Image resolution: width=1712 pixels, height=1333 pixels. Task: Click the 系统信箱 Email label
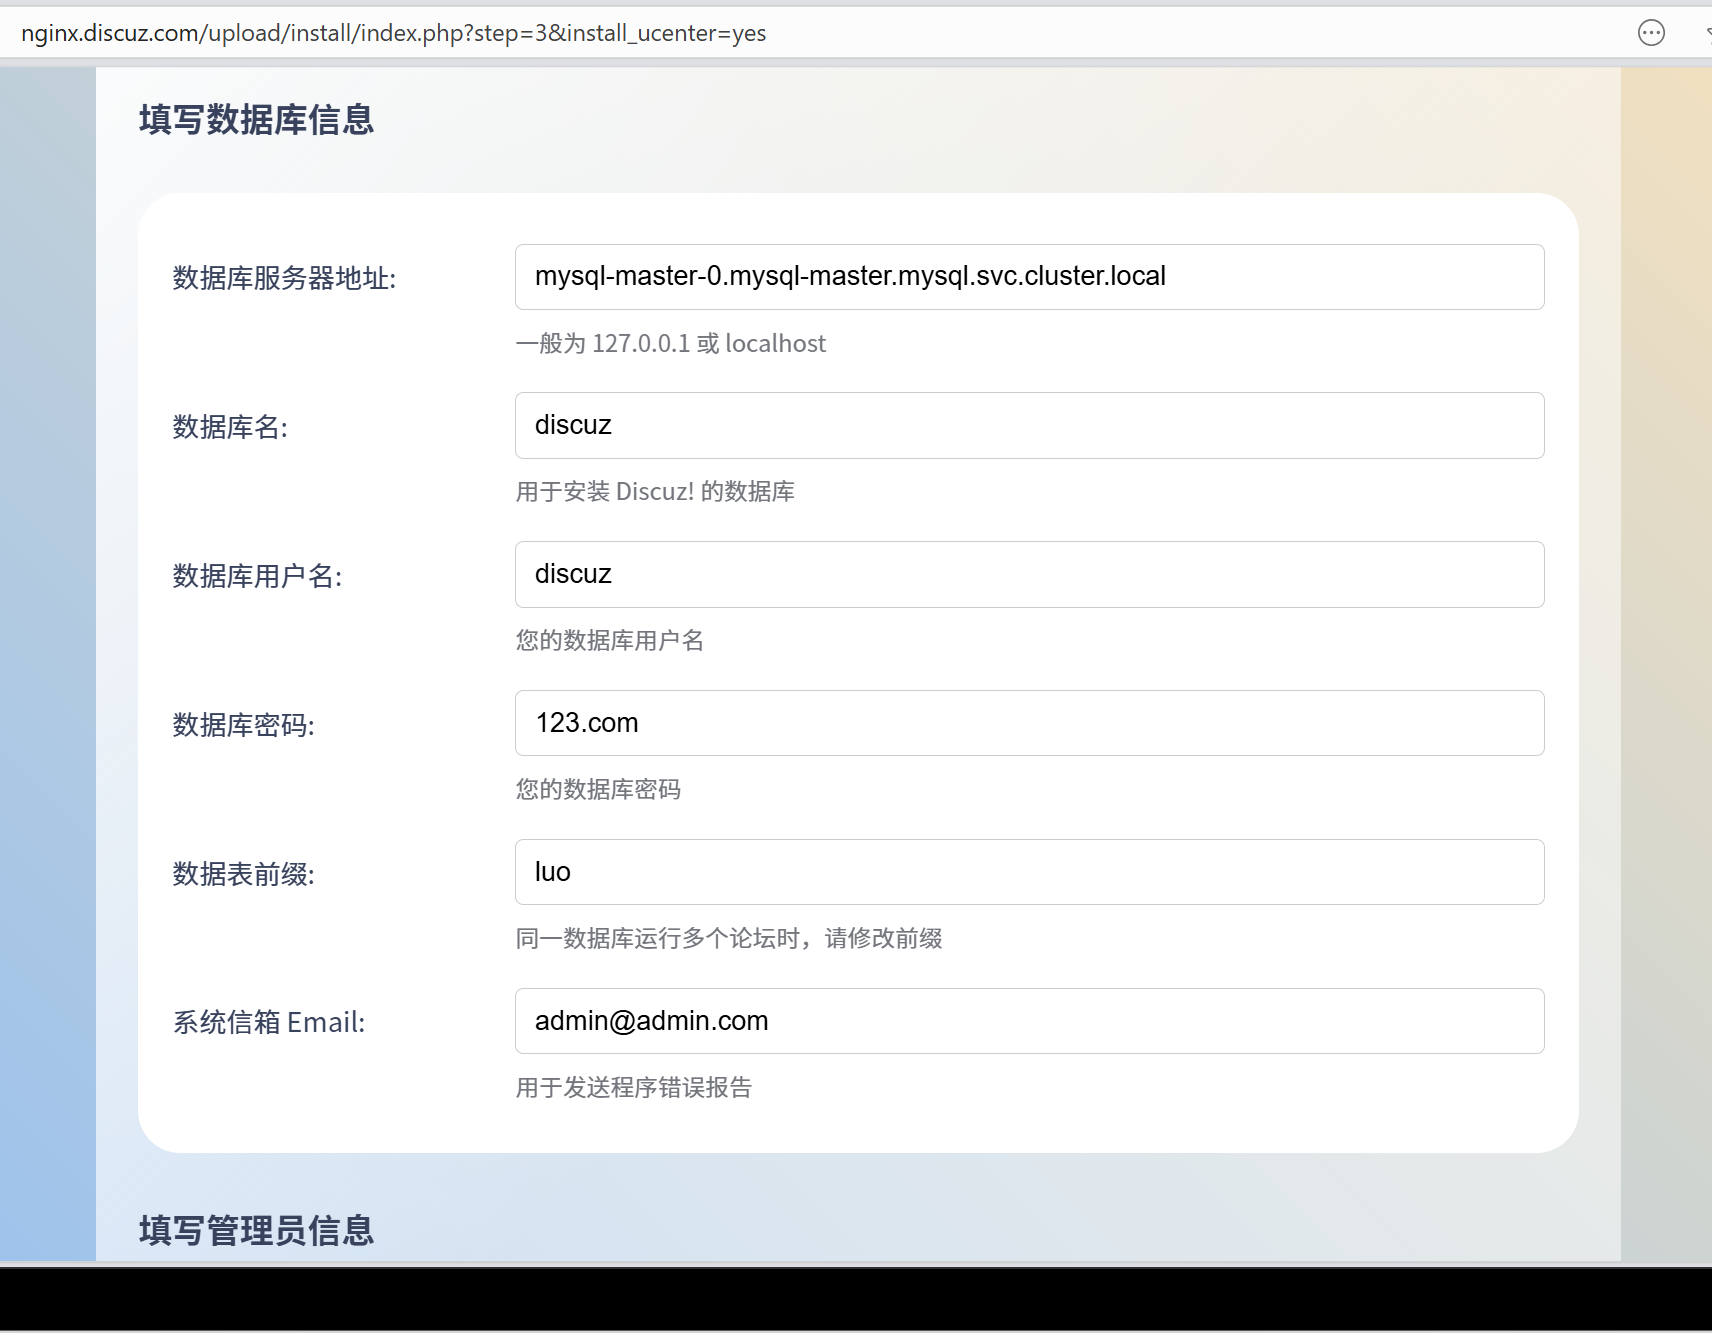269,1022
